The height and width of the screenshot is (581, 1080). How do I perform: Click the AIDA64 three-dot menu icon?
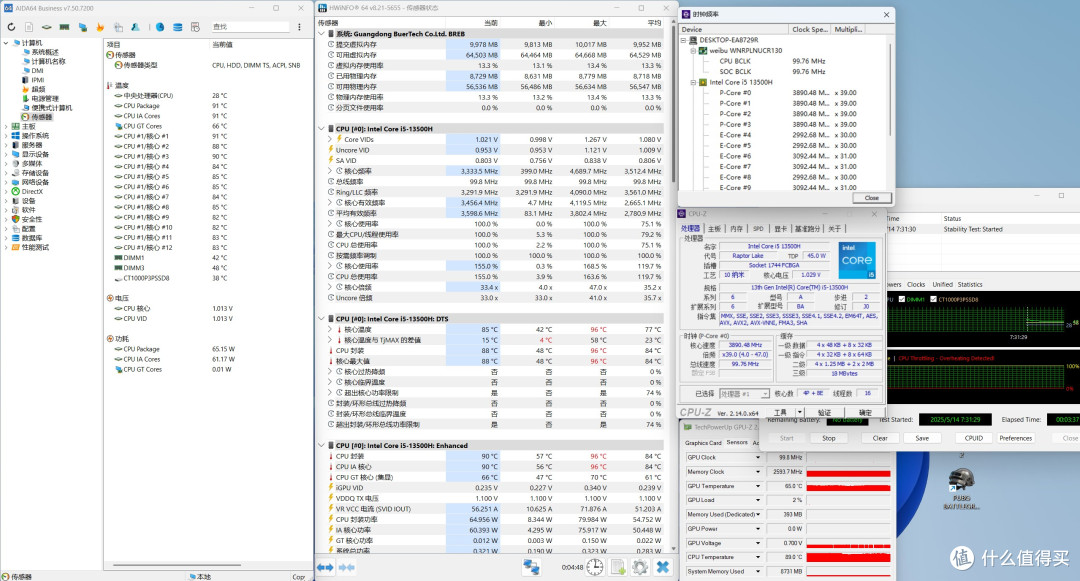[299, 27]
